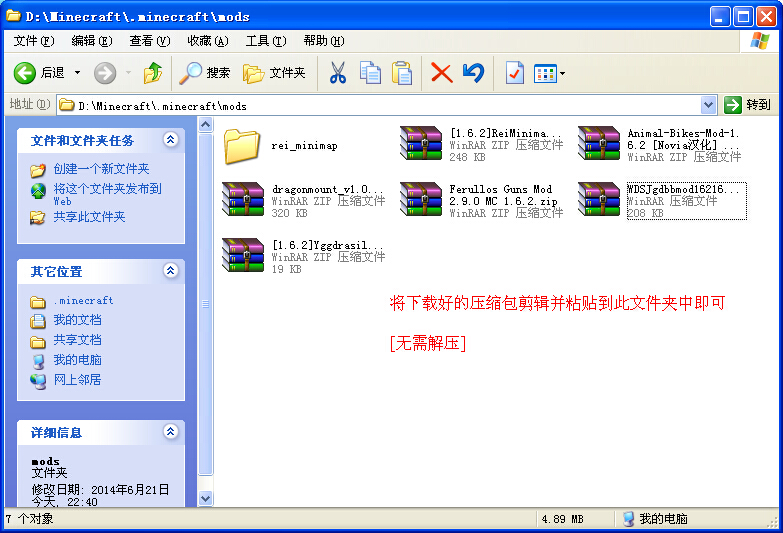The width and height of the screenshot is (783, 533).
Task: Click inside the address bar path
Action: point(380,105)
